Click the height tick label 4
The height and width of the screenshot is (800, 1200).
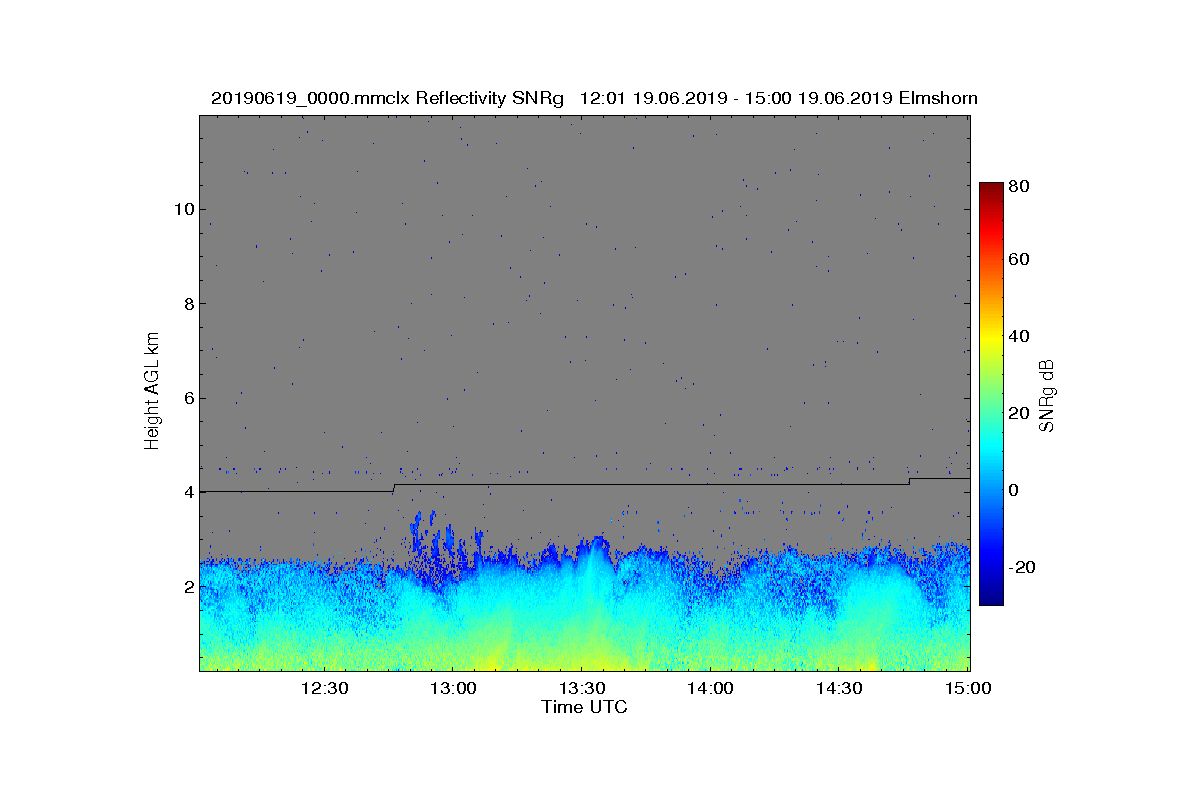(x=187, y=492)
